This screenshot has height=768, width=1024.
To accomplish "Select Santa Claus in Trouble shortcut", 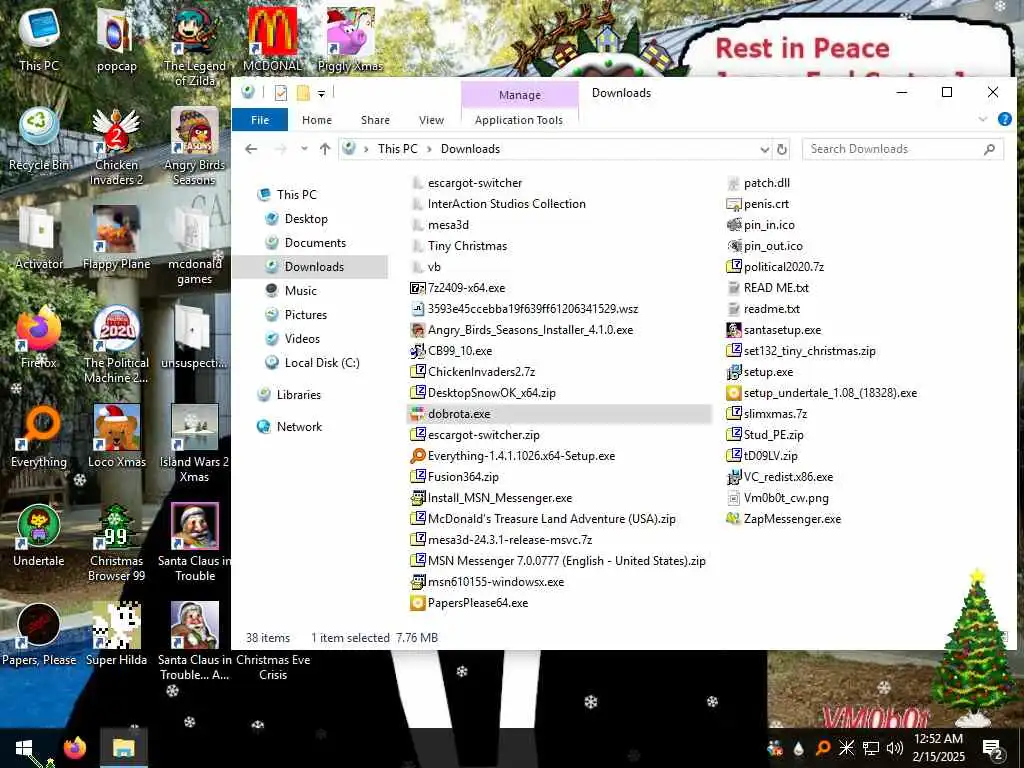I will tap(195, 543).
